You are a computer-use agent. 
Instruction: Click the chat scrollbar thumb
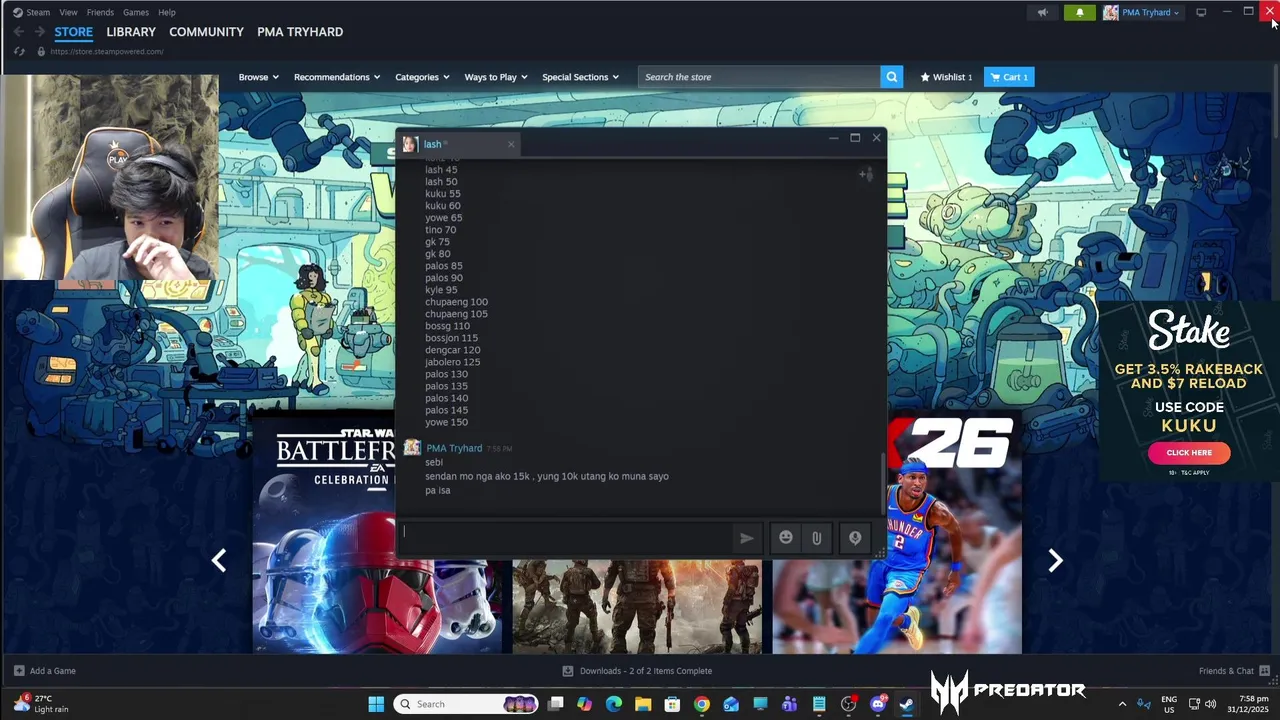pyautogui.click(x=882, y=485)
